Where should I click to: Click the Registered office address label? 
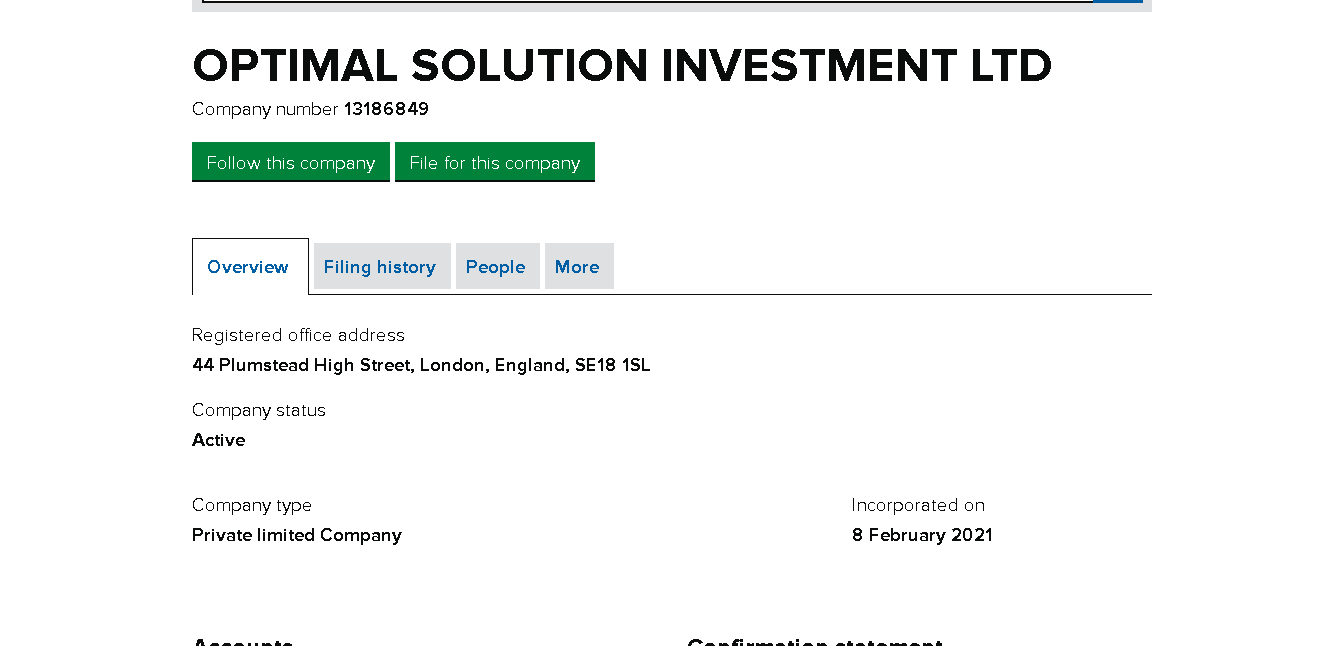[x=298, y=335]
